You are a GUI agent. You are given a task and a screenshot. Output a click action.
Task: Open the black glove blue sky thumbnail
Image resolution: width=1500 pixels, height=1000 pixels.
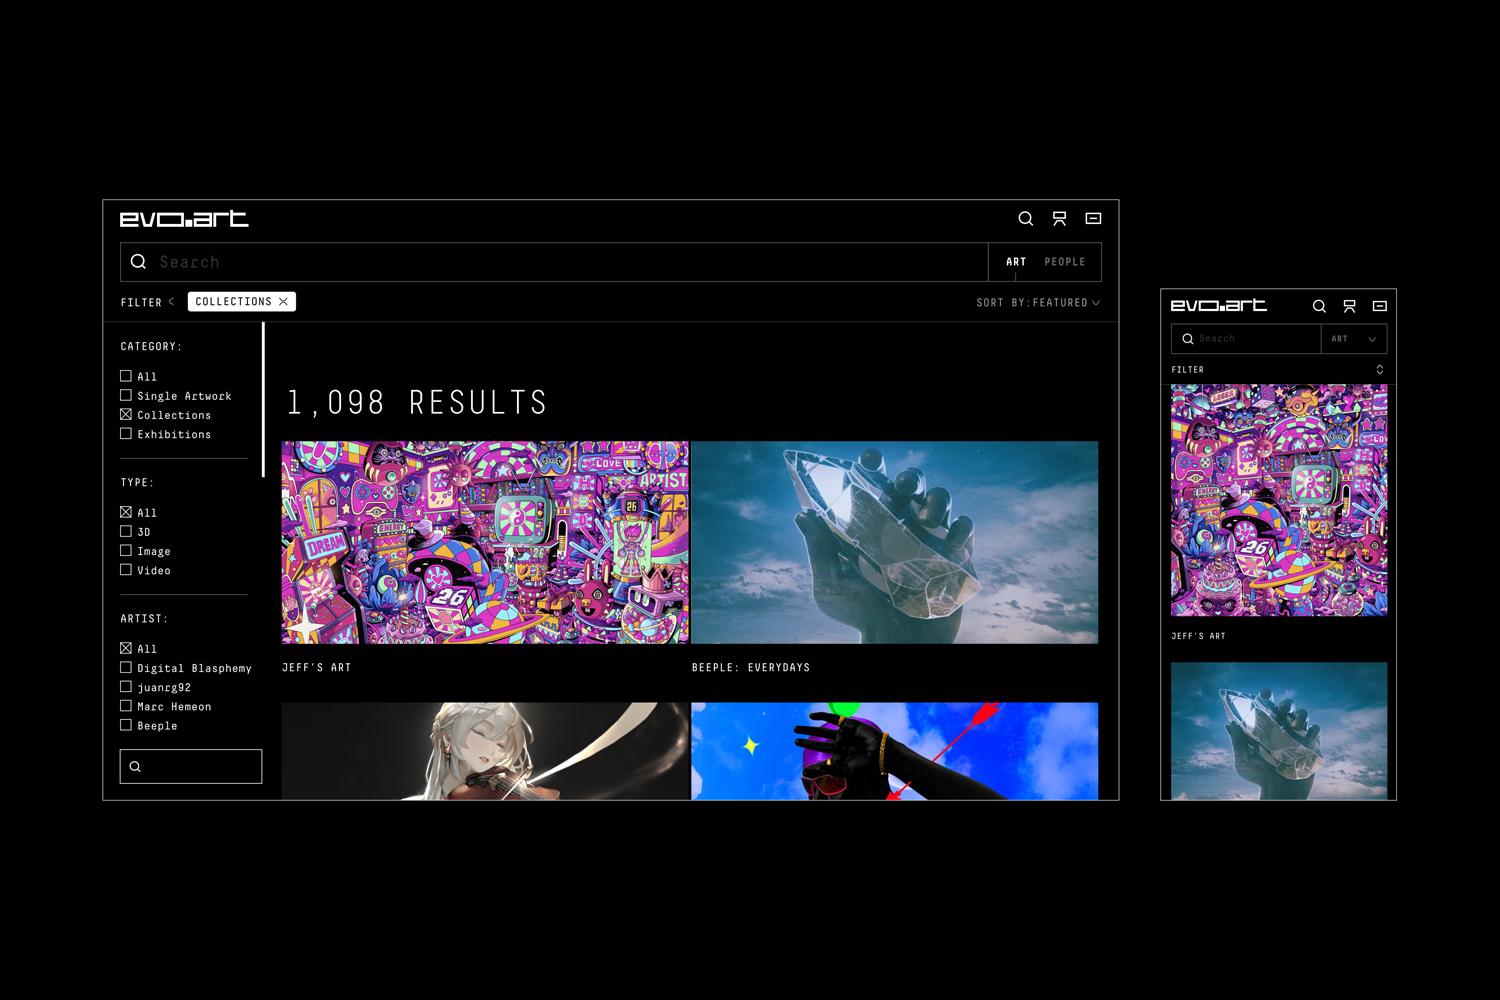895,751
